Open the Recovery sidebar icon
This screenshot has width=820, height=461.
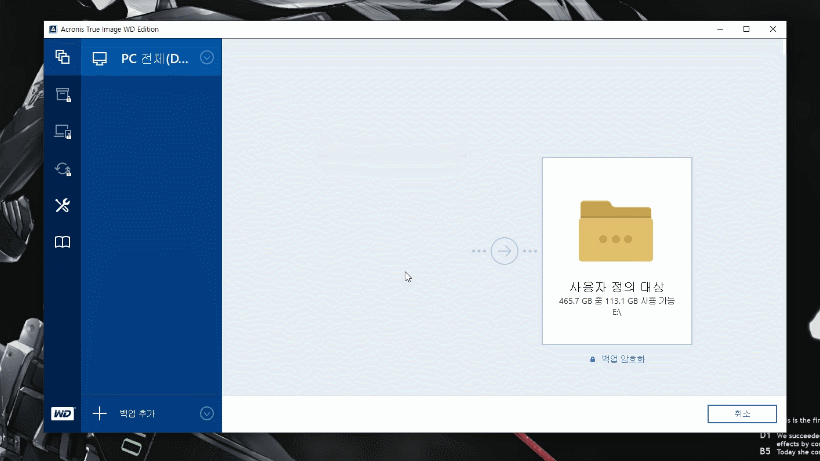(x=63, y=169)
